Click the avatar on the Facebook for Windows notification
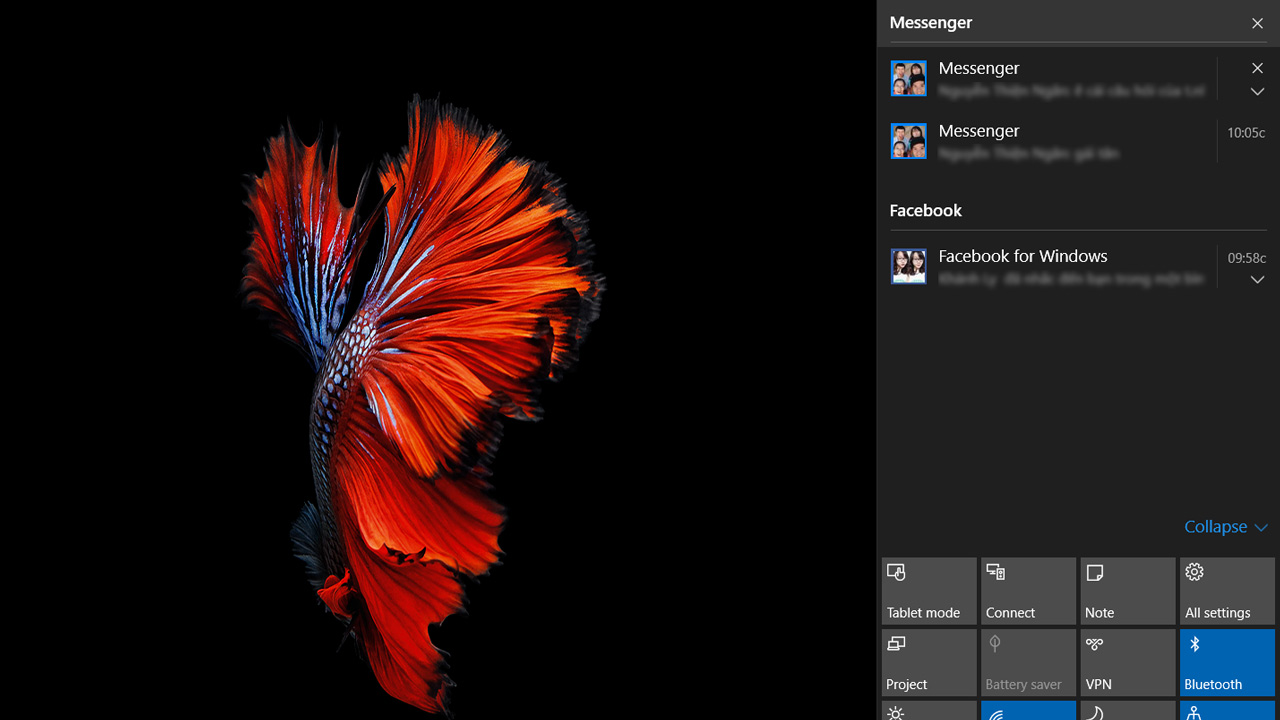Image resolution: width=1280 pixels, height=720 pixels. tap(908, 267)
